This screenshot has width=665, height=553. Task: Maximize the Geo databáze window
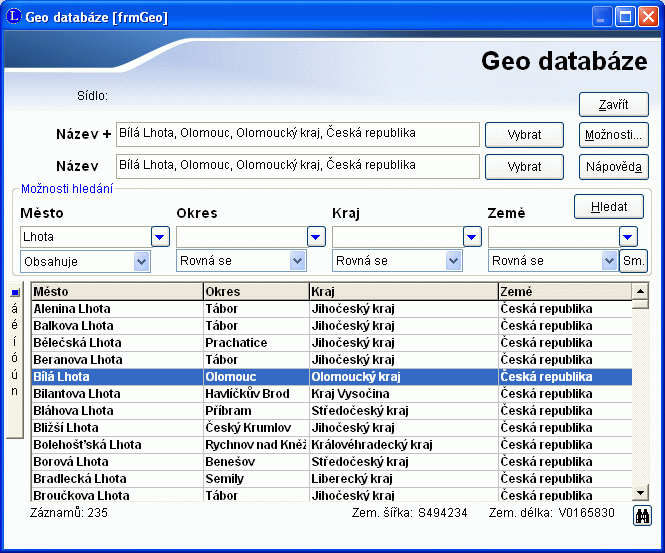625,17
